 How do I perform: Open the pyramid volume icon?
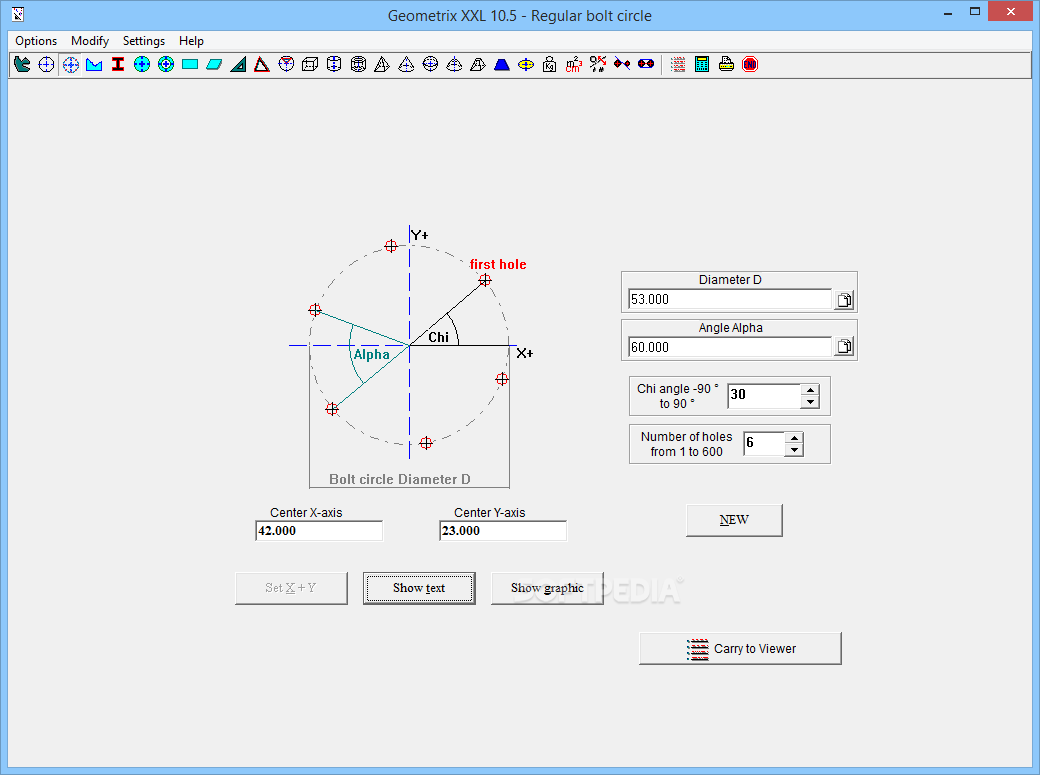pos(382,64)
